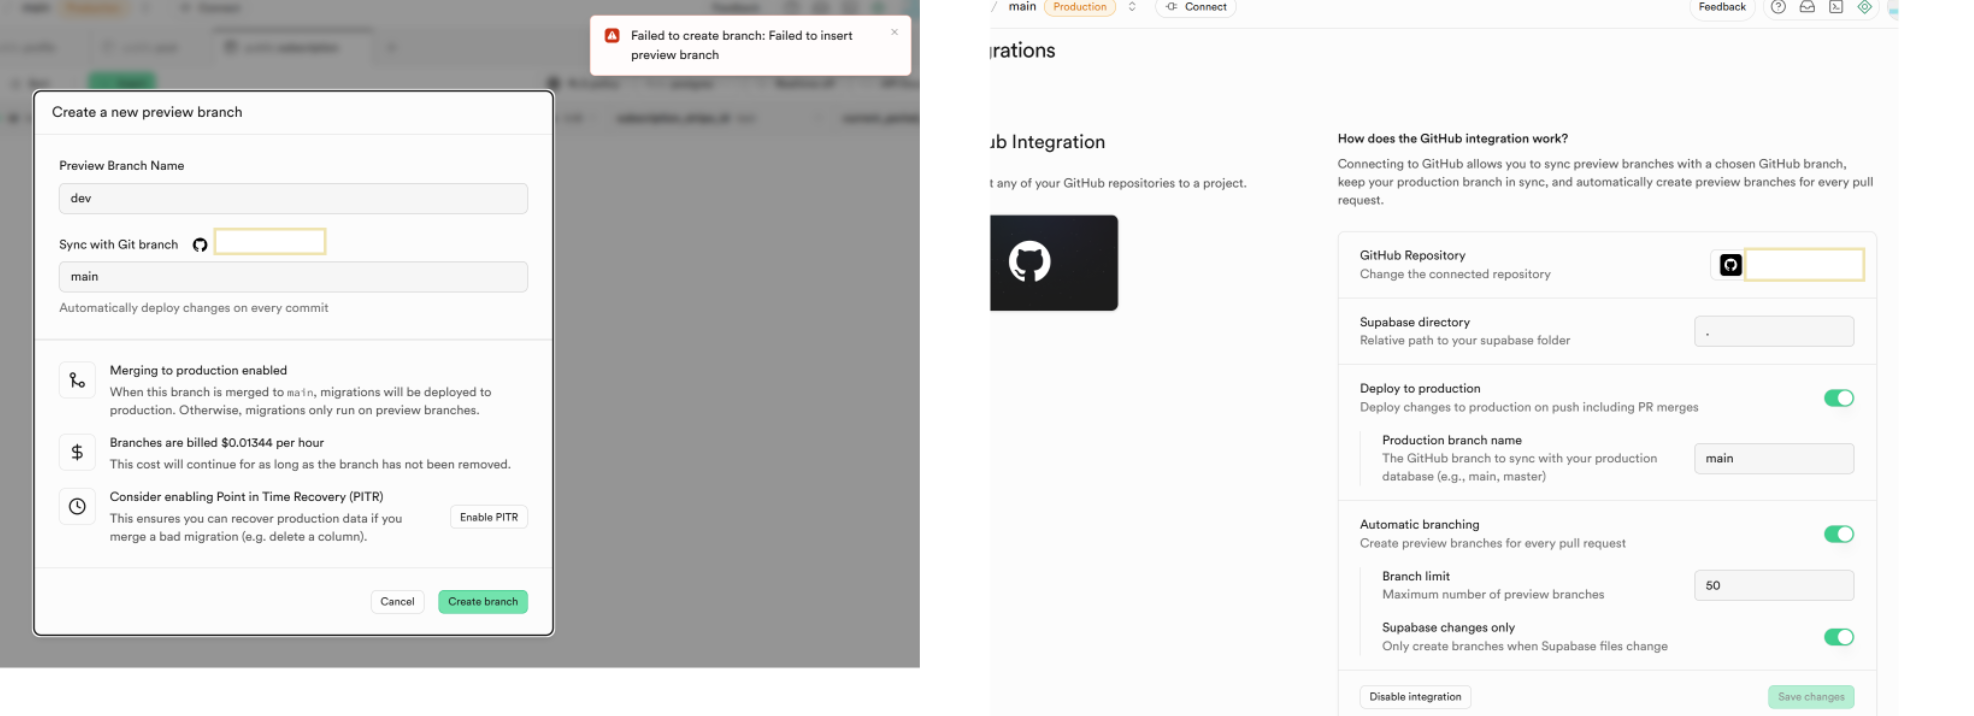The height and width of the screenshot is (716, 1974).
Task: Click 'Sync with Git branch' label
Action: [118, 245]
